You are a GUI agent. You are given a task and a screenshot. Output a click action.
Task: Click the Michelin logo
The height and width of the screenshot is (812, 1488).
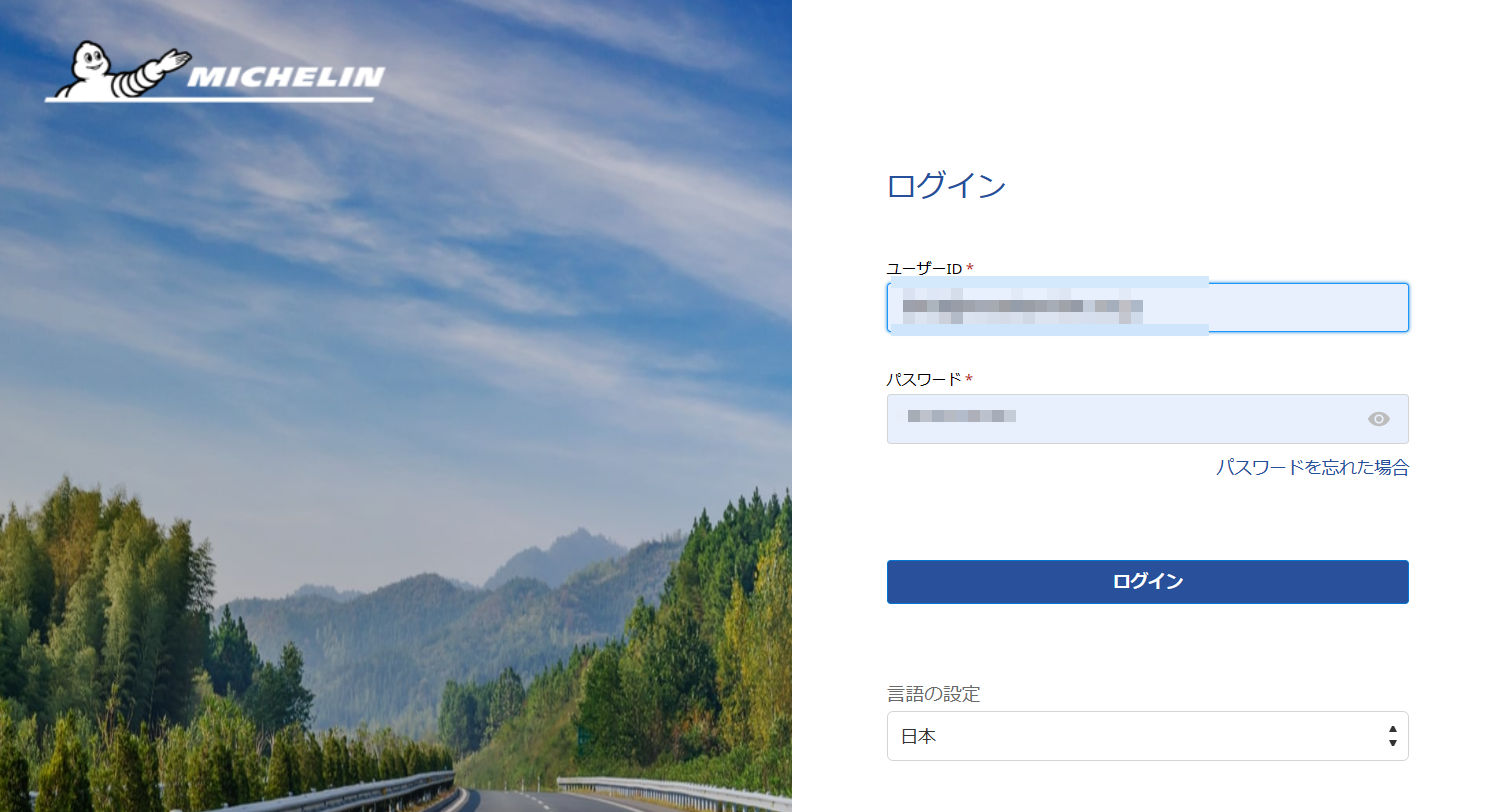point(214,72)
